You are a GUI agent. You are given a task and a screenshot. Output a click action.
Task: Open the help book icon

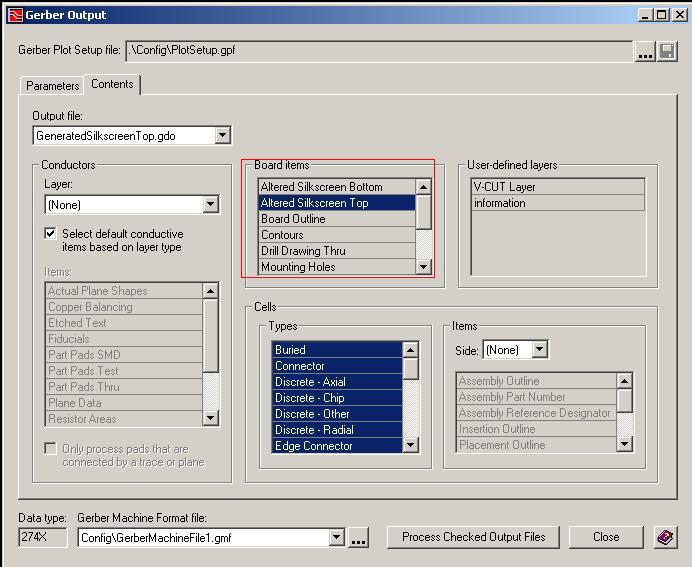pyautogui.click(x=665, y=537)
